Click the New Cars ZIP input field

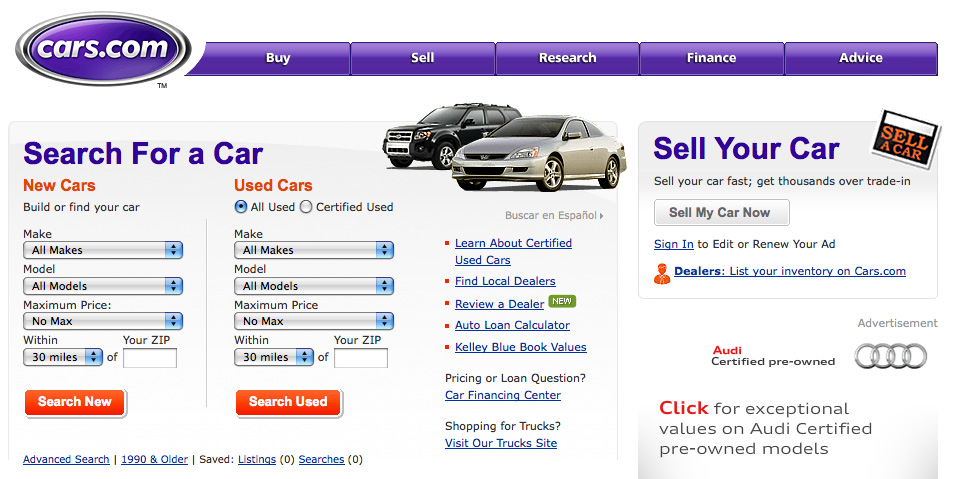pos(149,357)
